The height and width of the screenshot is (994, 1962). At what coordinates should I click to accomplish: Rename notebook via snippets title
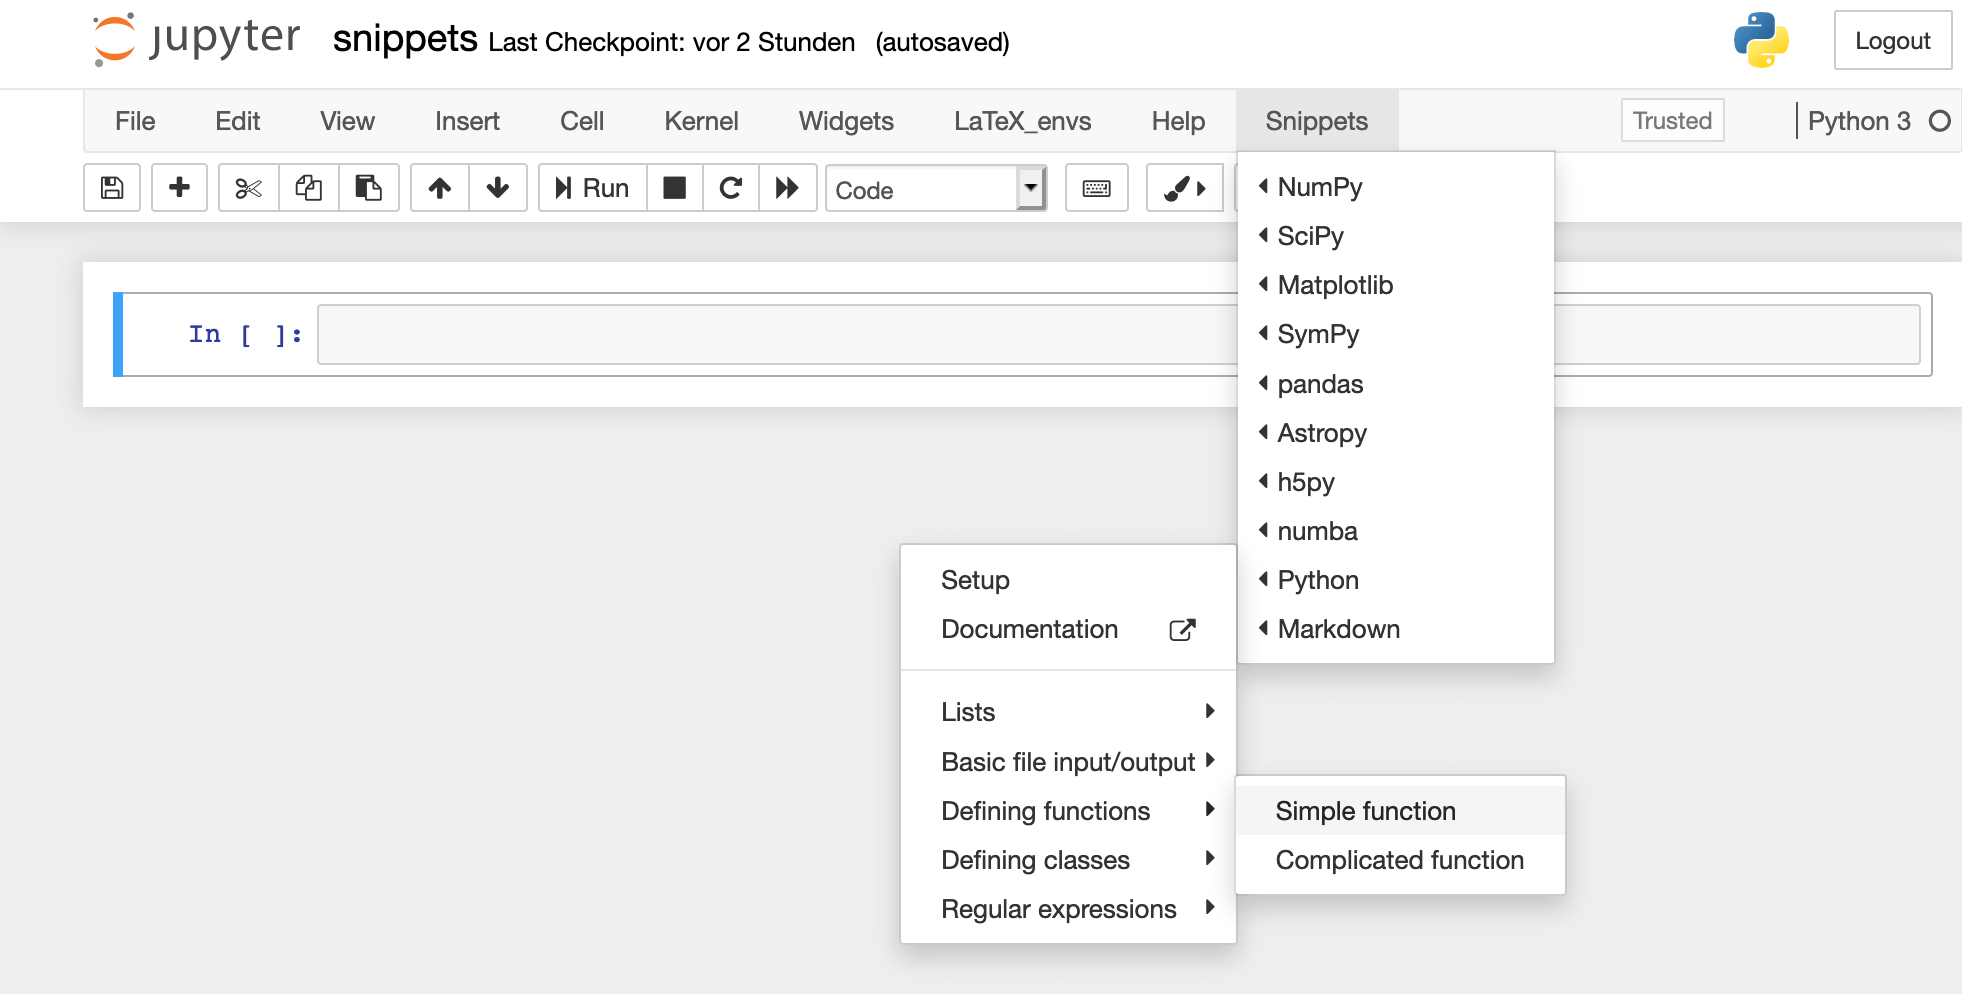[405, 40]
